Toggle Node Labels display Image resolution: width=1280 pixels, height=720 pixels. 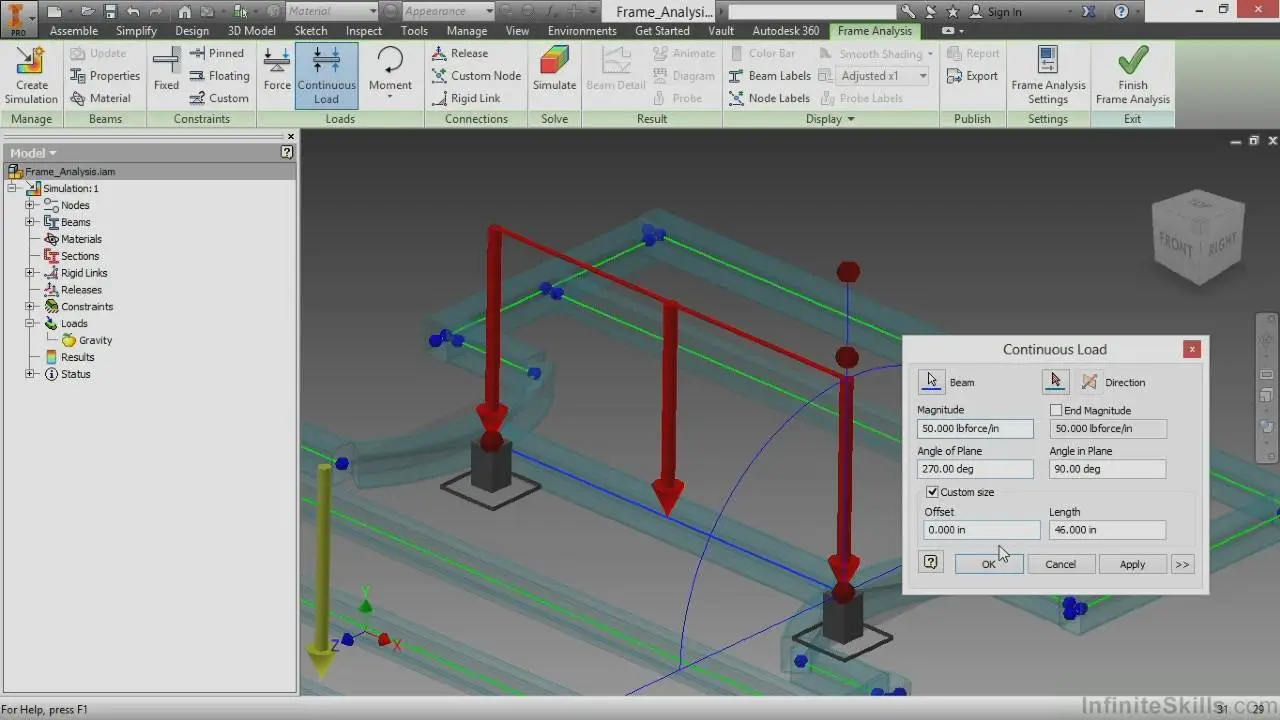tap(769, 98)
